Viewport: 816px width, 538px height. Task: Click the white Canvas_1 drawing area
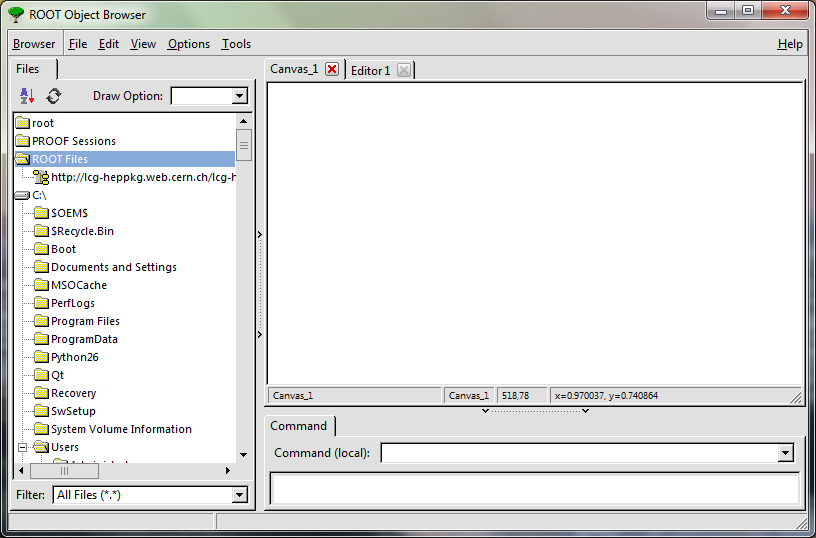pyautogui.click(x=536, y=234)
